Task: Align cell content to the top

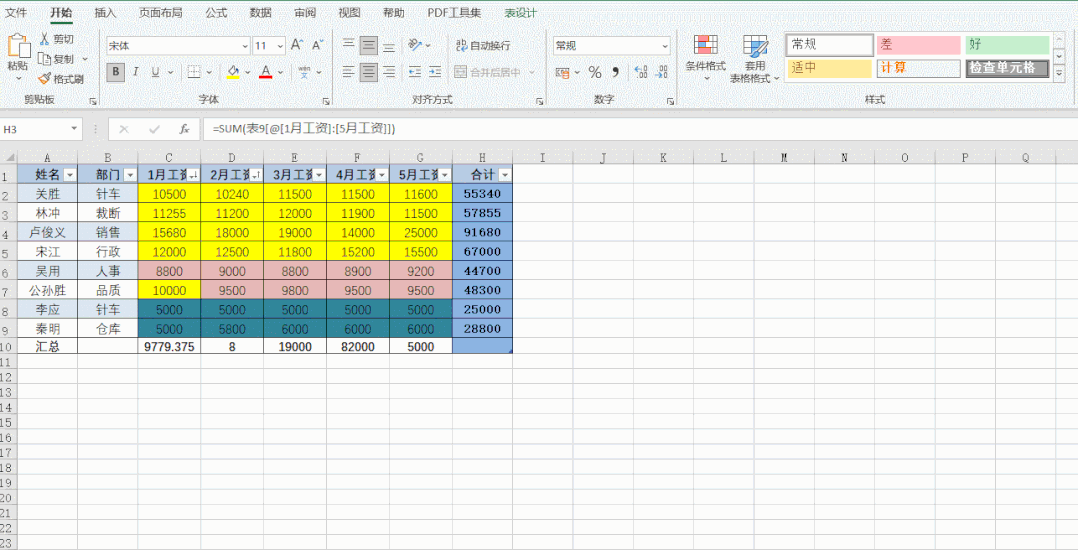Action: [349, 45]
